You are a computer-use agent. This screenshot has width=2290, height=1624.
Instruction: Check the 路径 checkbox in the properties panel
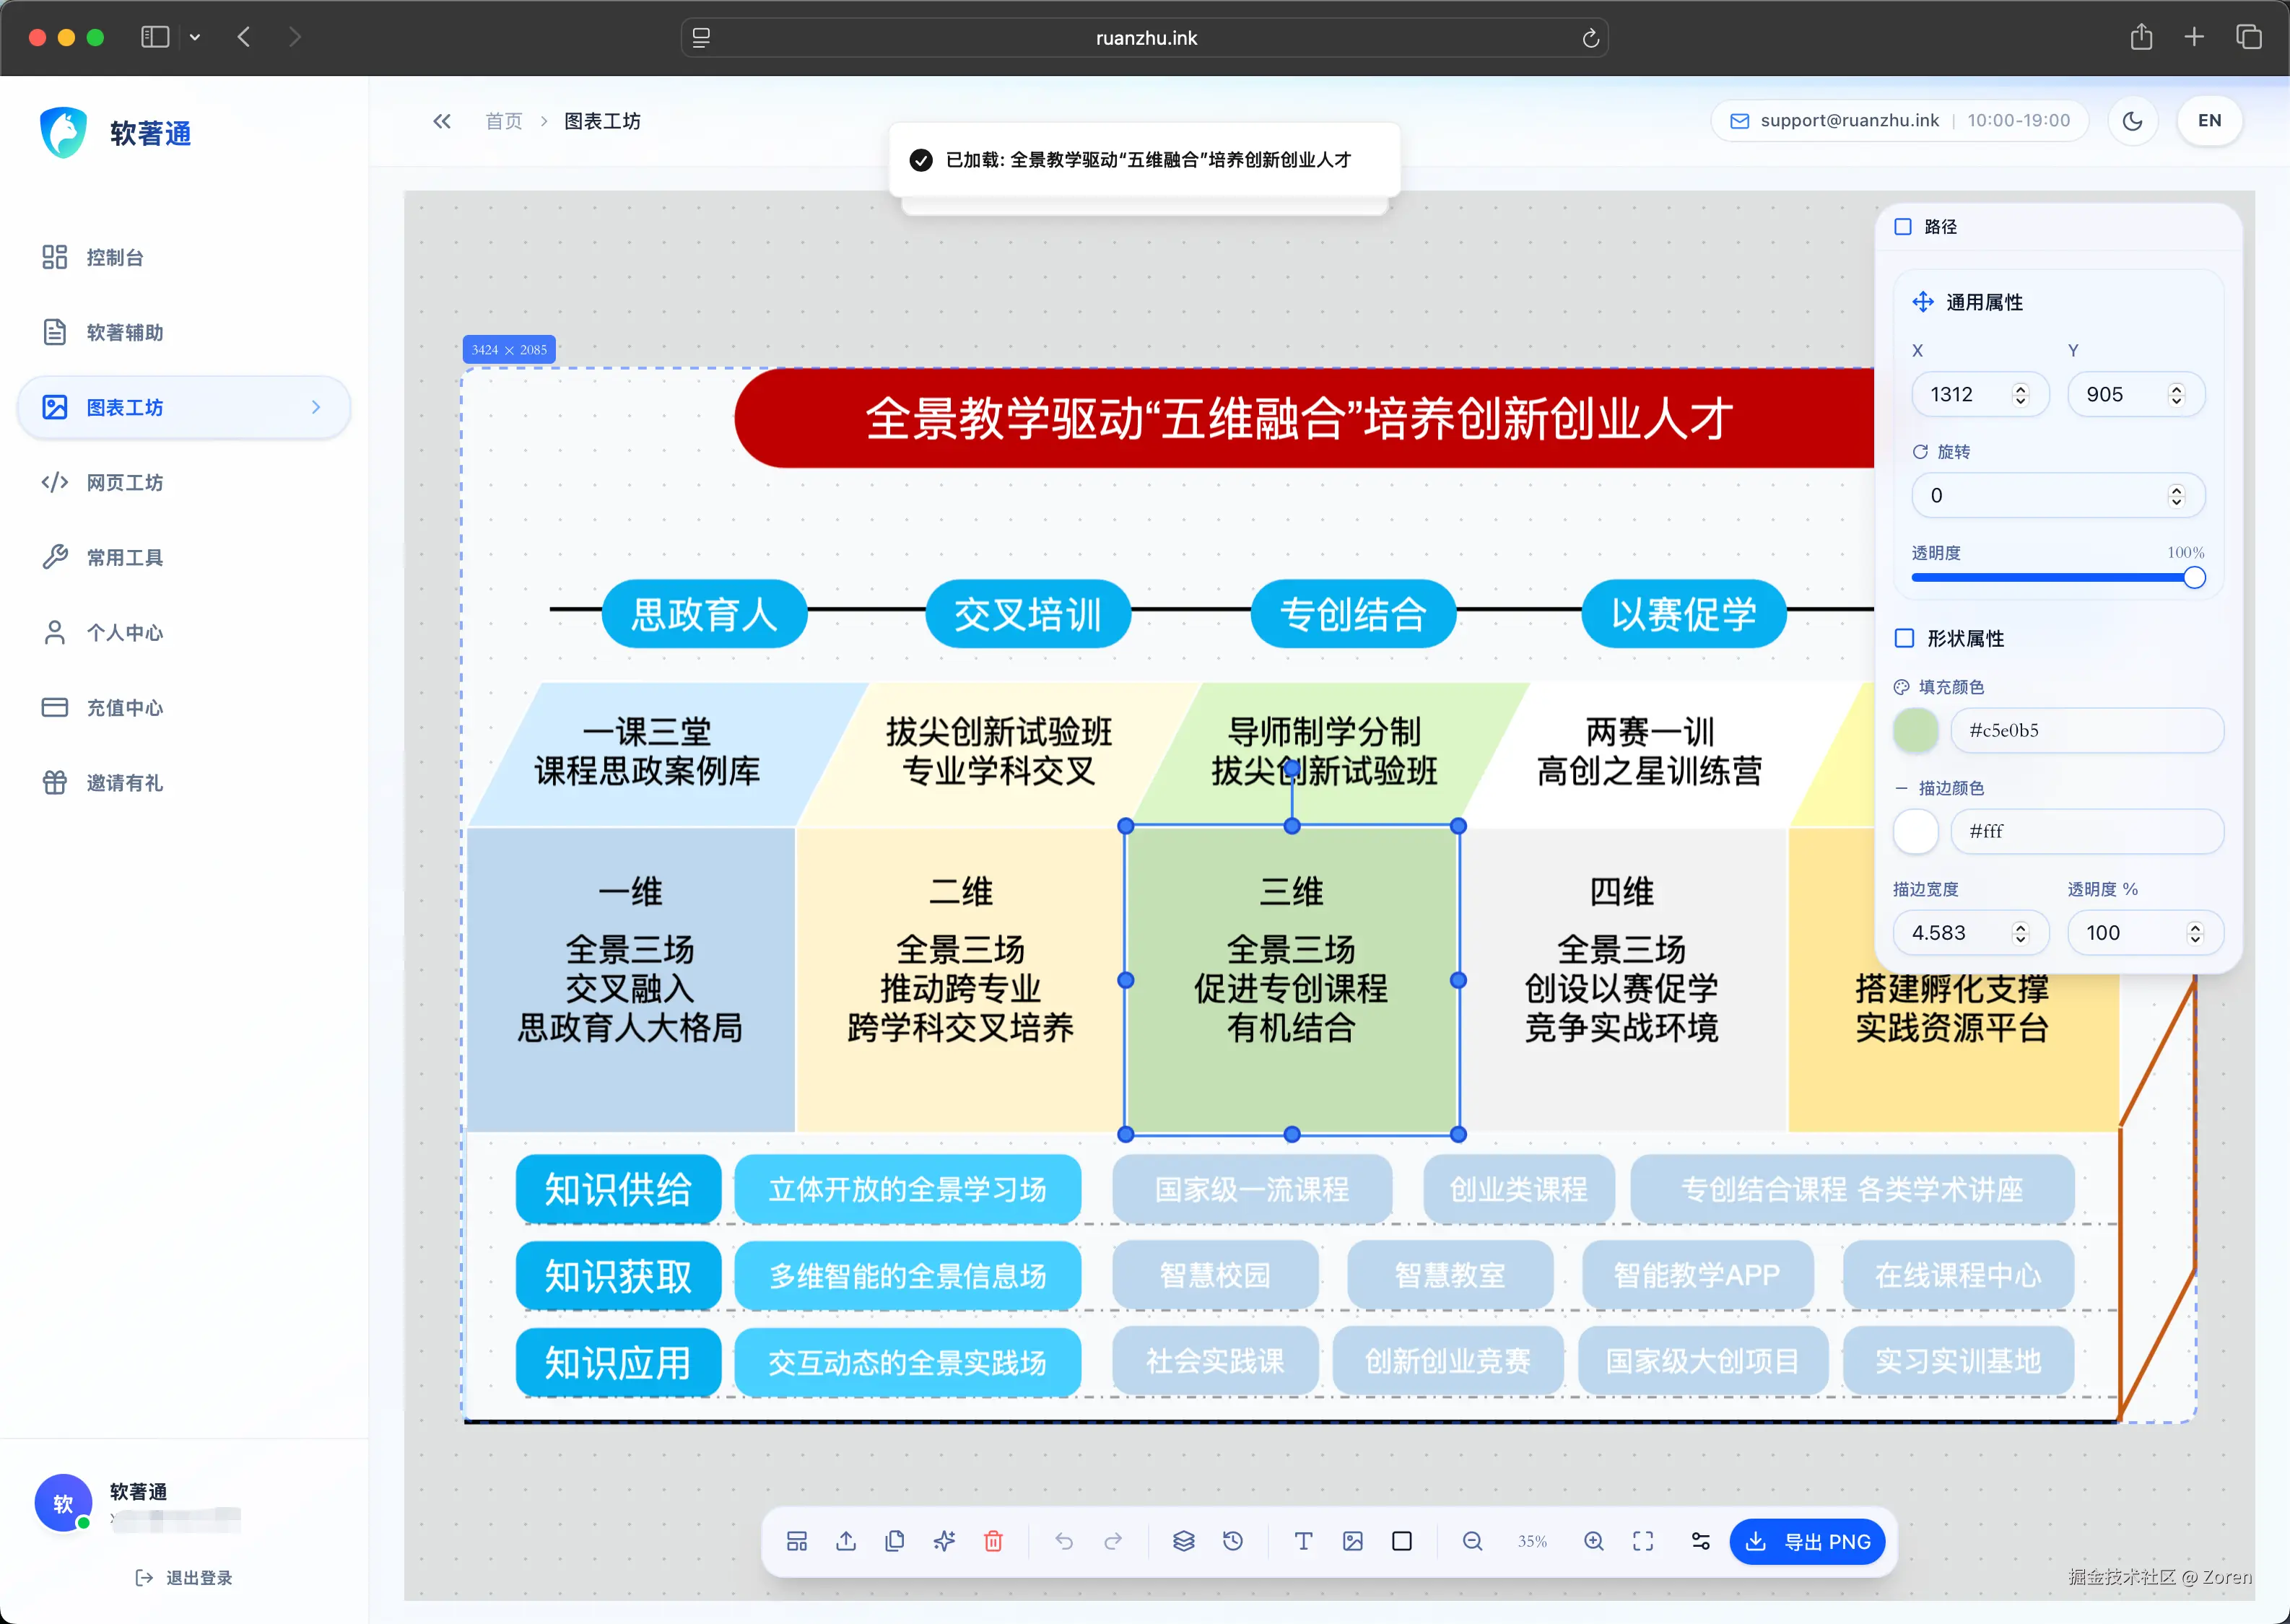[1904, 226]
